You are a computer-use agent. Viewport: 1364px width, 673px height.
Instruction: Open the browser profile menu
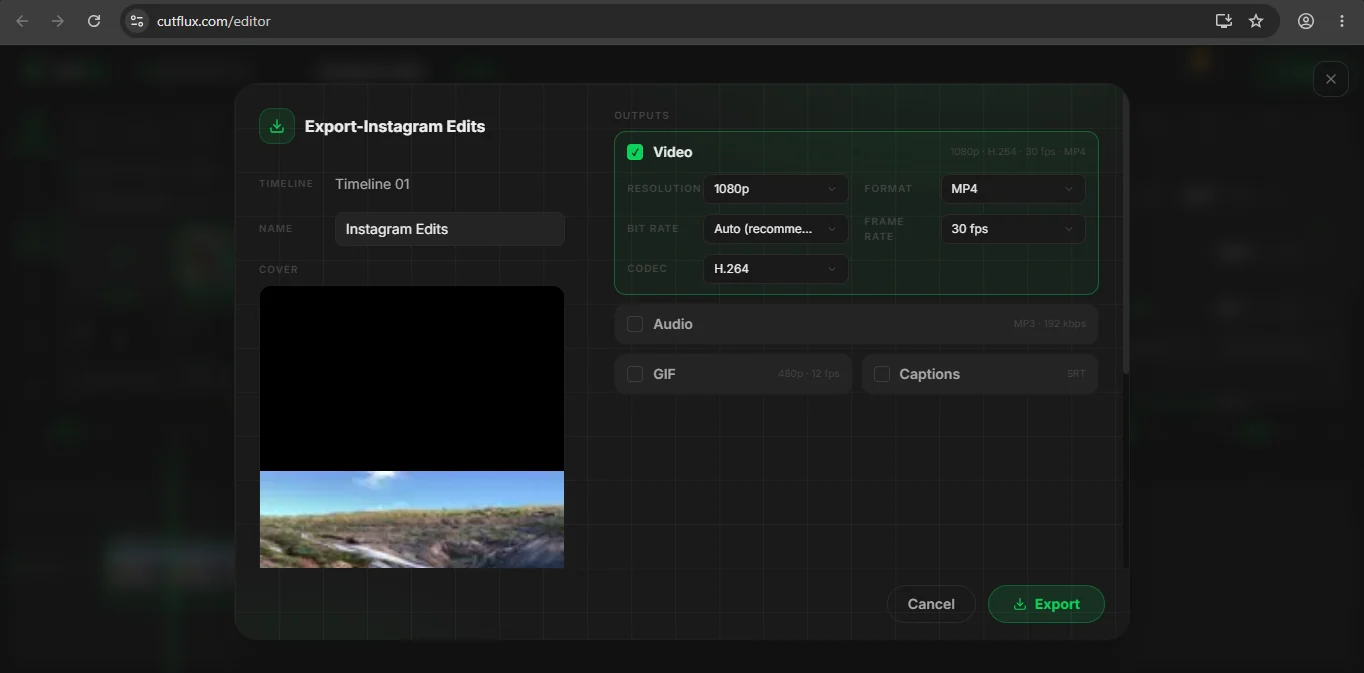[1306, 20]
